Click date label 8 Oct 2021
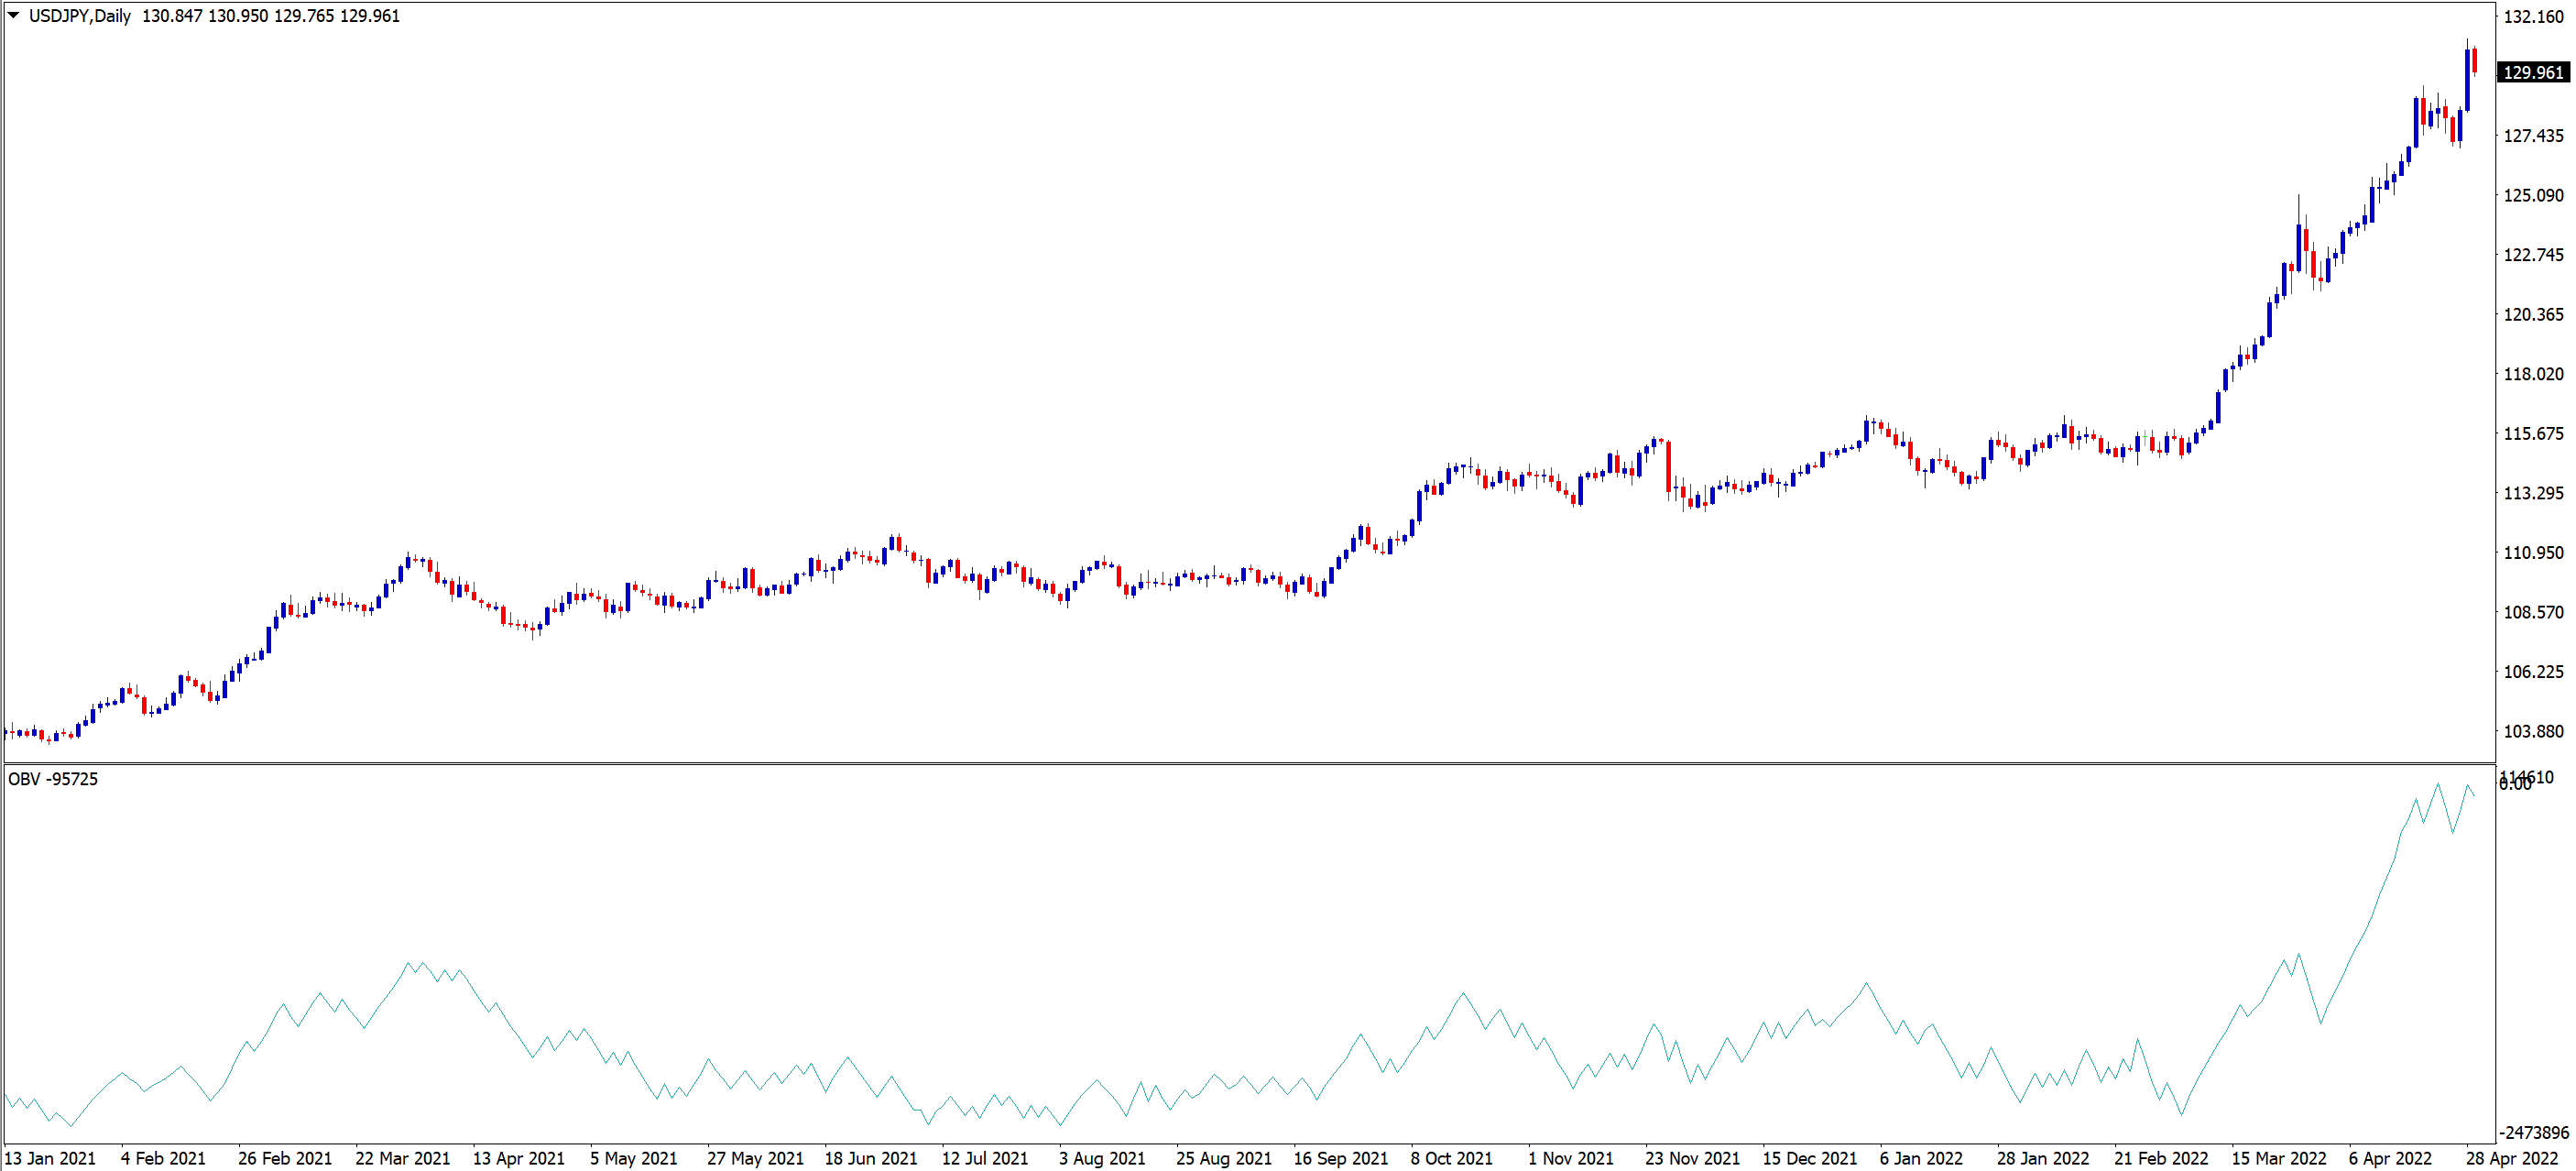This screenshot has height=1171, width=2576. tap(1452, 1158)
